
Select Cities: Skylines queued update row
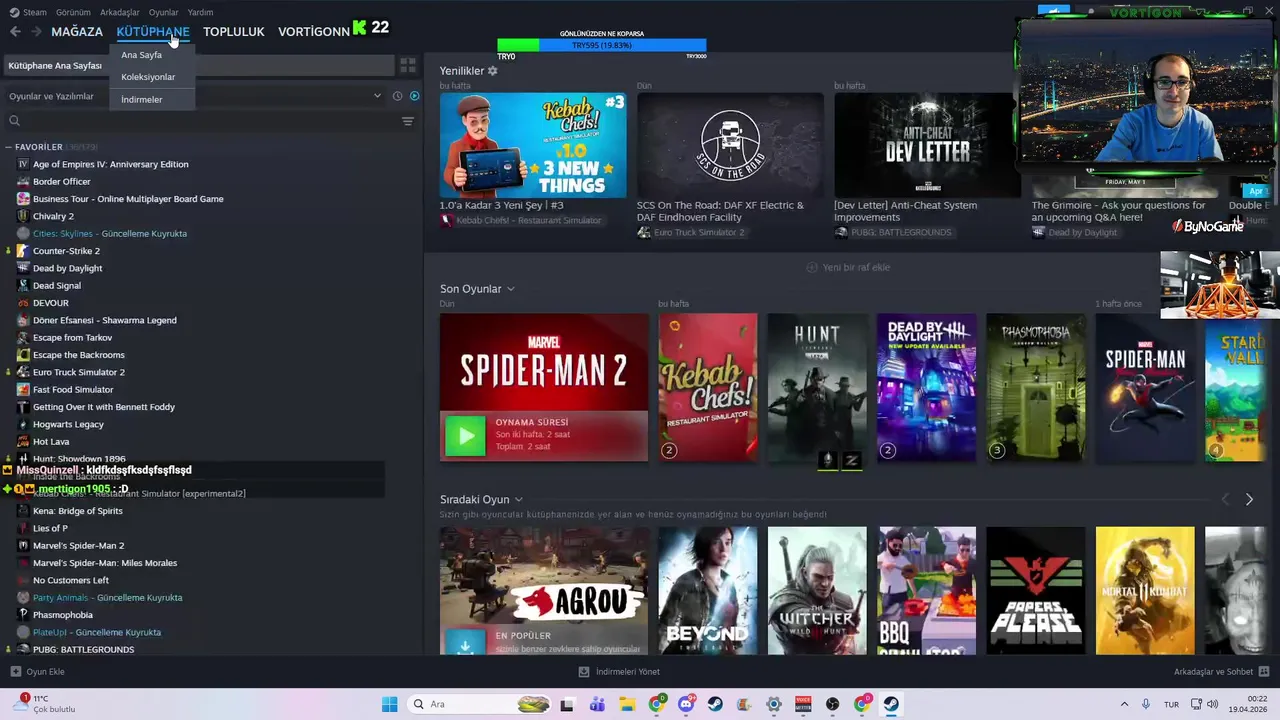[x=110, y=233]
